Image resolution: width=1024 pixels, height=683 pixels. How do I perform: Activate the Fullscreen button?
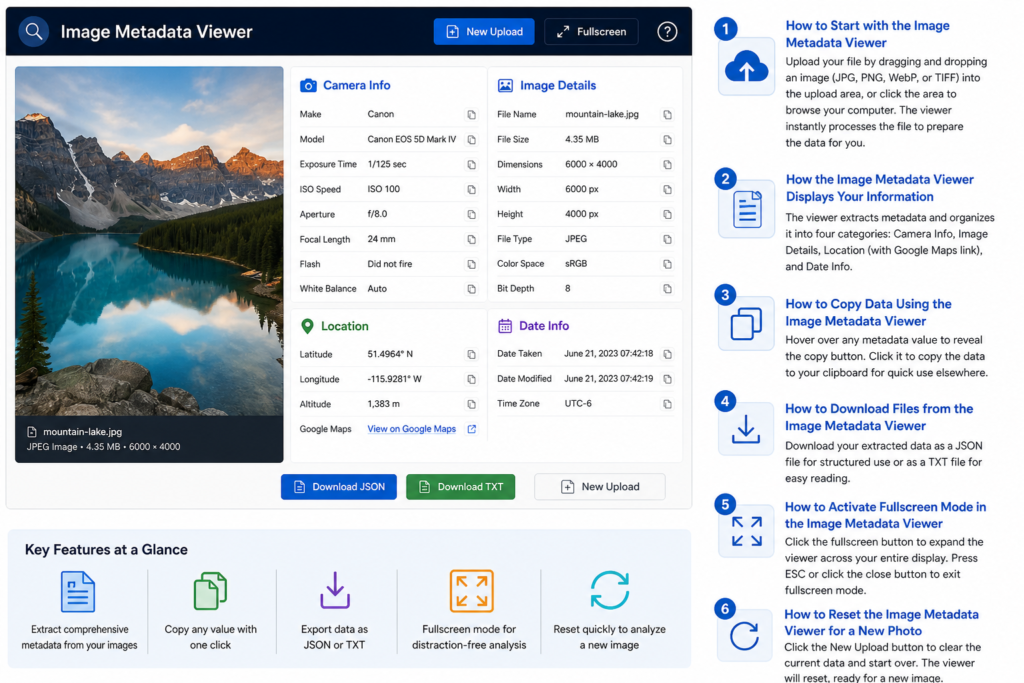(x=591, y=31)
